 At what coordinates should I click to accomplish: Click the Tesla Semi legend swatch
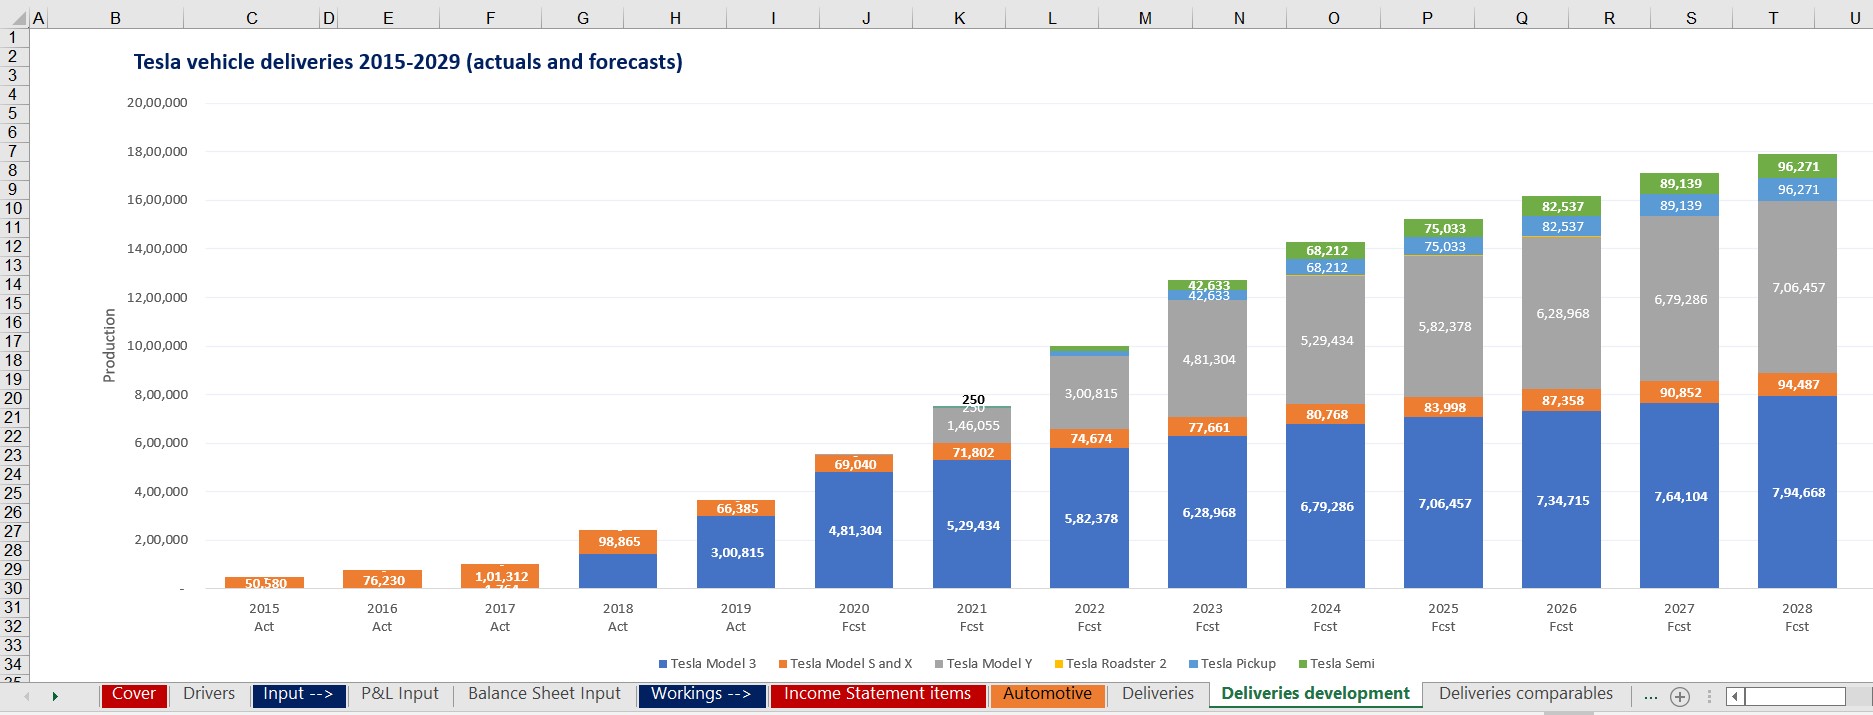coord(1303,664)
